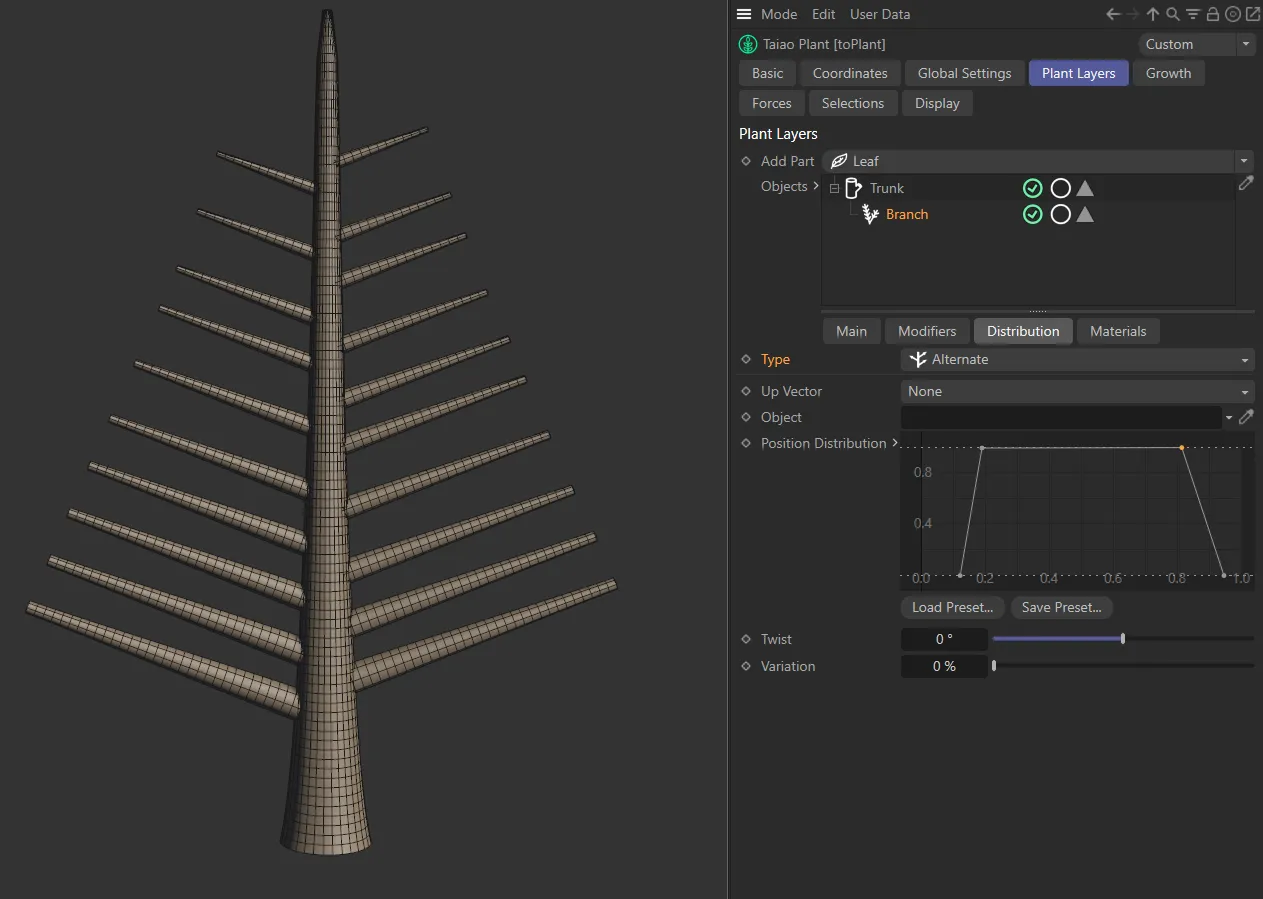Click the Taiao Plant icon next to the object name
This screenshot has height=899, width=1263.
pyautogui.click(x=747, y=44)
